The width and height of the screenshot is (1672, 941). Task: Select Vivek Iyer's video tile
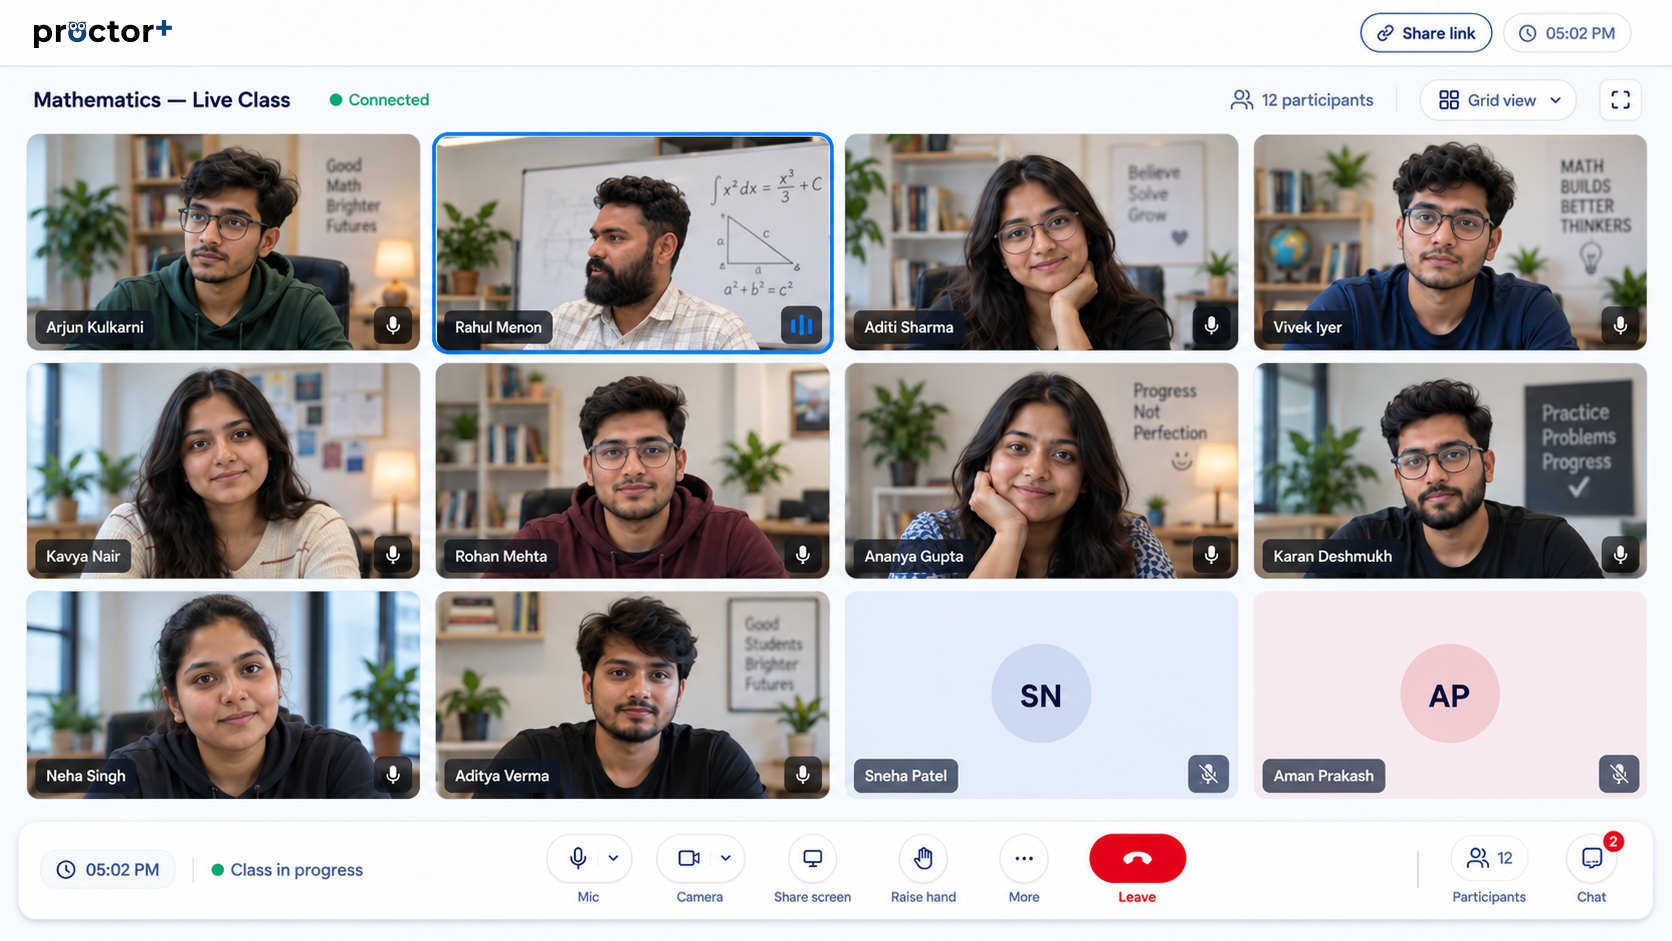[1450, 242]
